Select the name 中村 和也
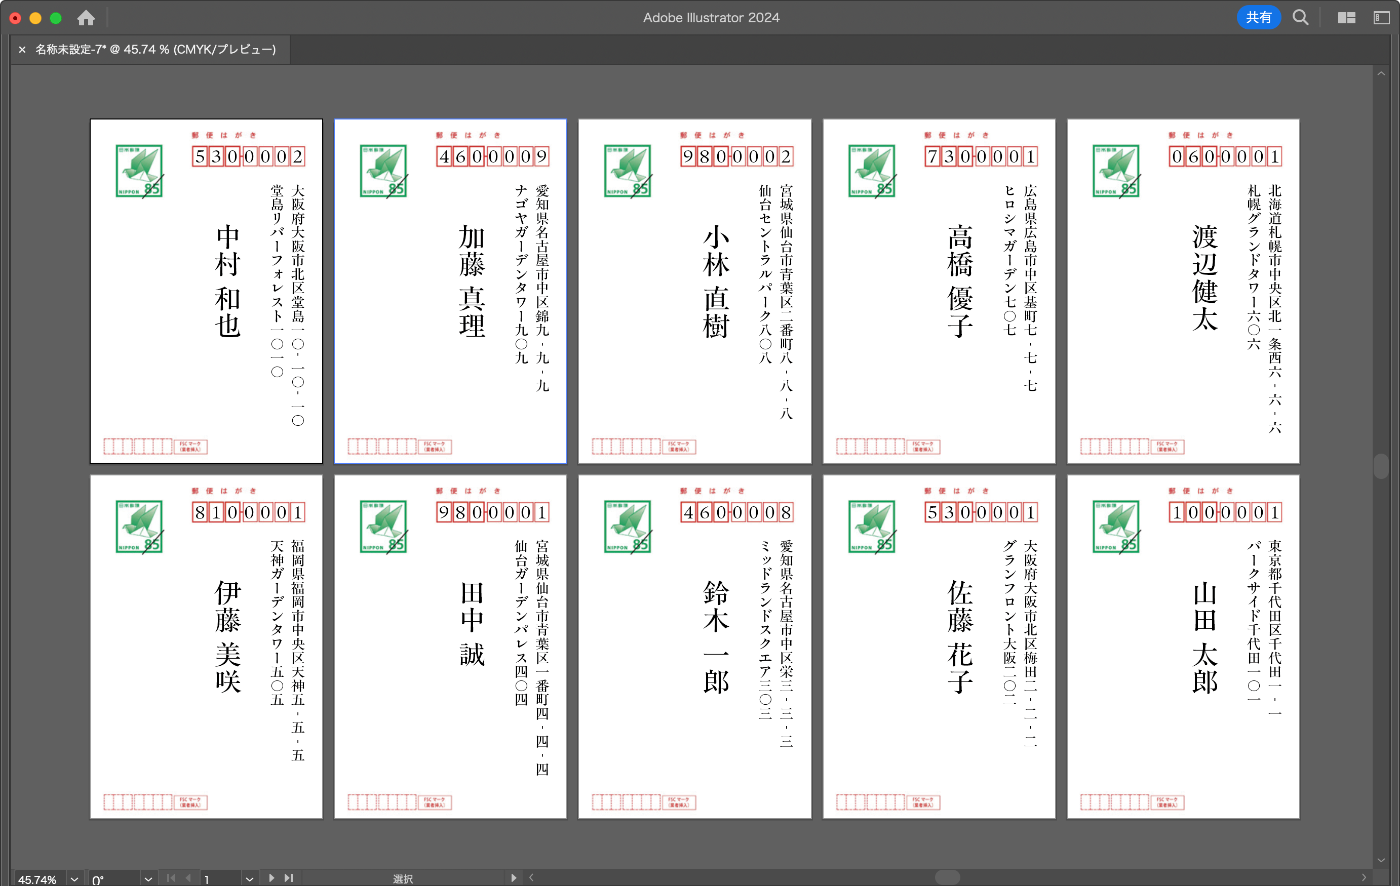The height and width of the screenshot is (886, 1400). pyautogui.click(x=228, y=280)
